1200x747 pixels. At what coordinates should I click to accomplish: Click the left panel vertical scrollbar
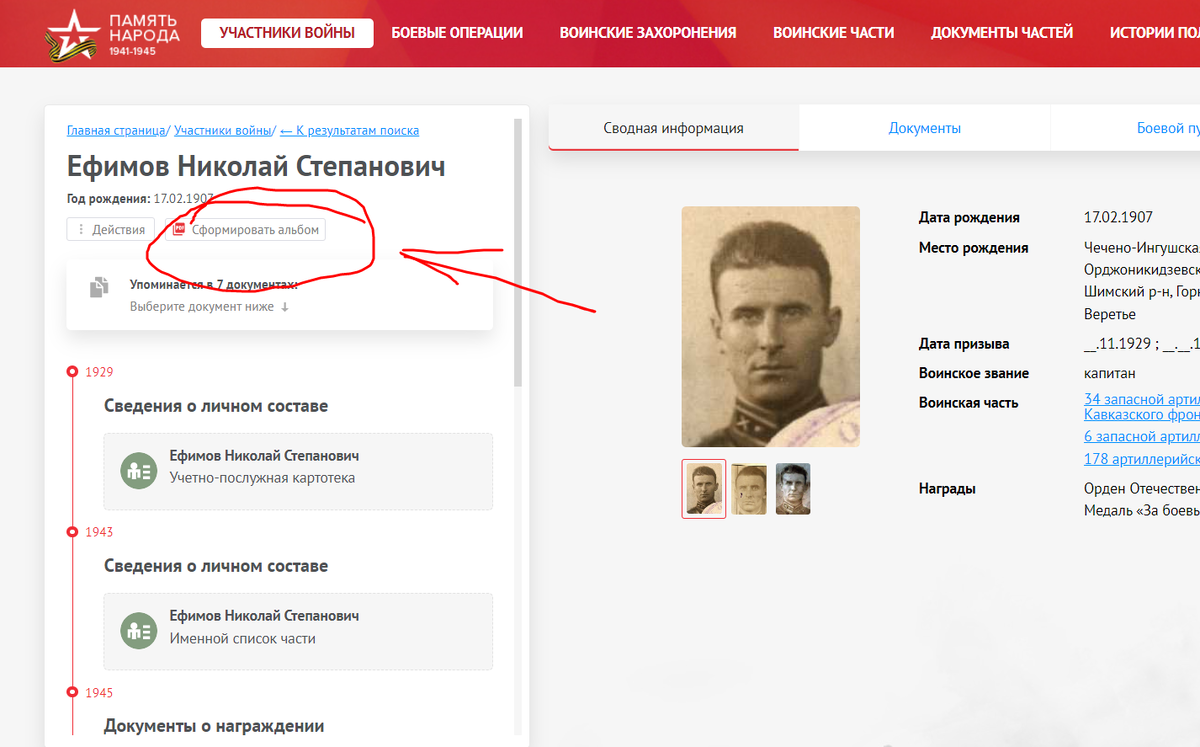[x=518, y=253]
